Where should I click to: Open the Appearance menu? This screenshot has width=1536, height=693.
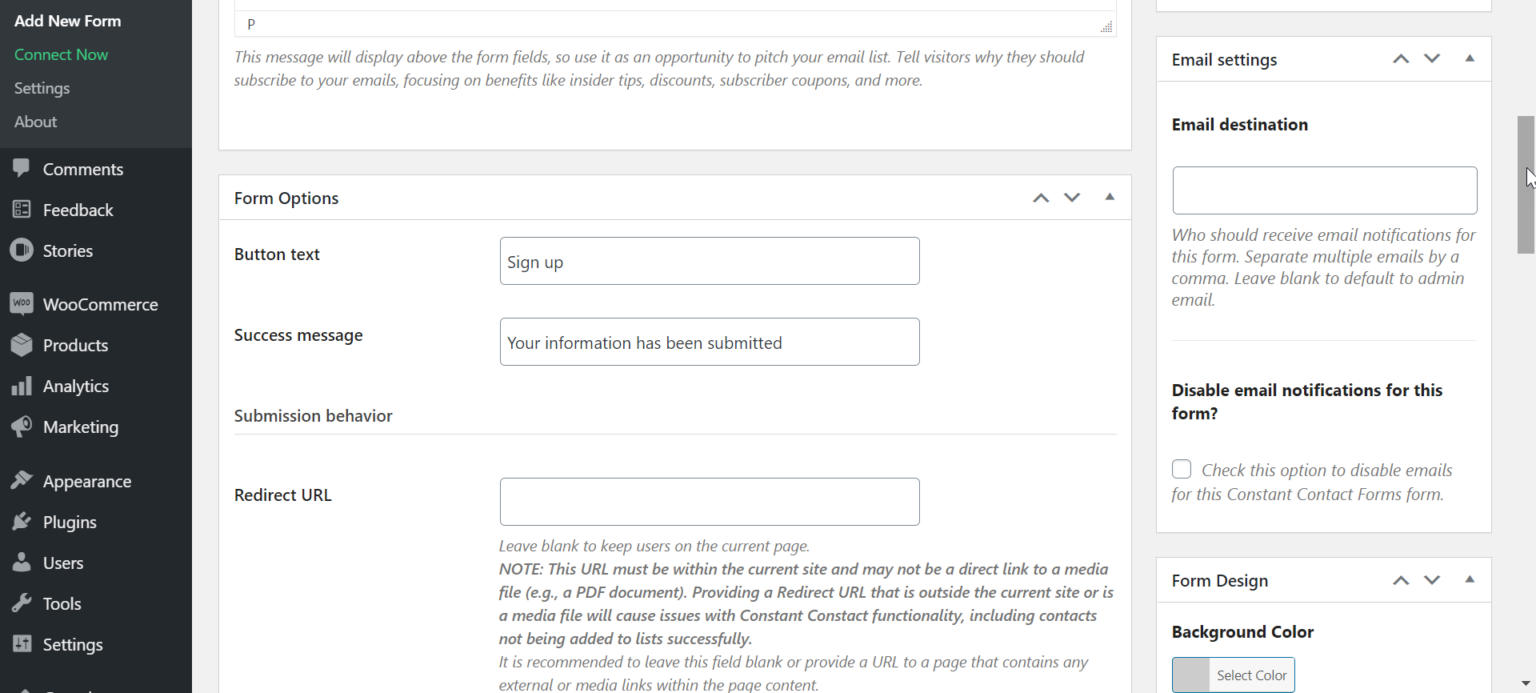[86, 480]
